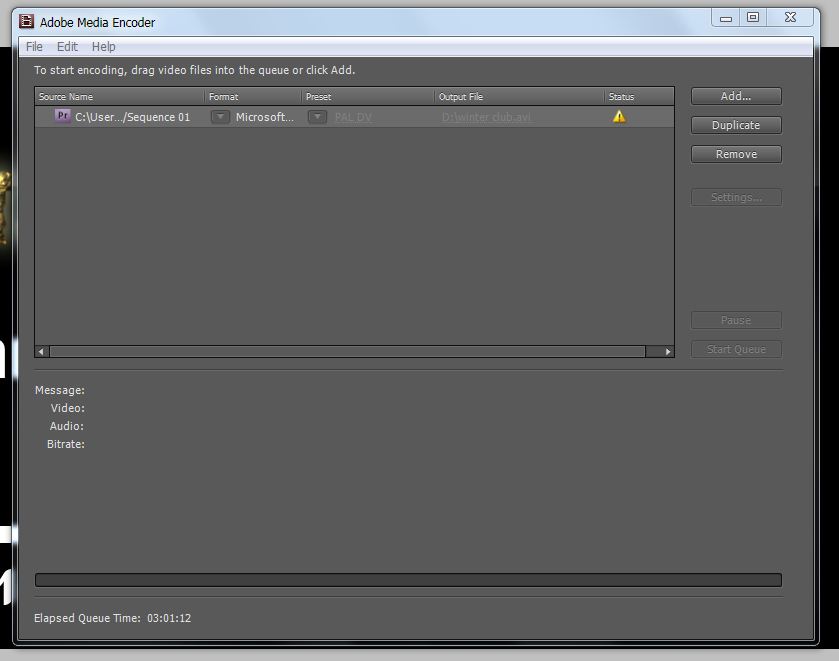
Task: Open the File menu
Action: coord(34,47)
